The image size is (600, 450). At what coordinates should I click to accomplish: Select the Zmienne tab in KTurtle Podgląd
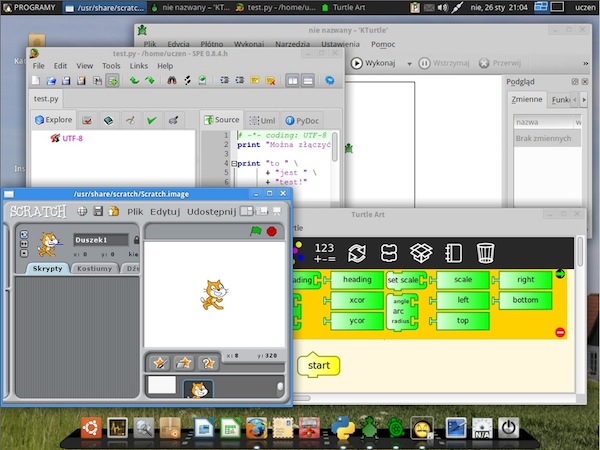527,99
